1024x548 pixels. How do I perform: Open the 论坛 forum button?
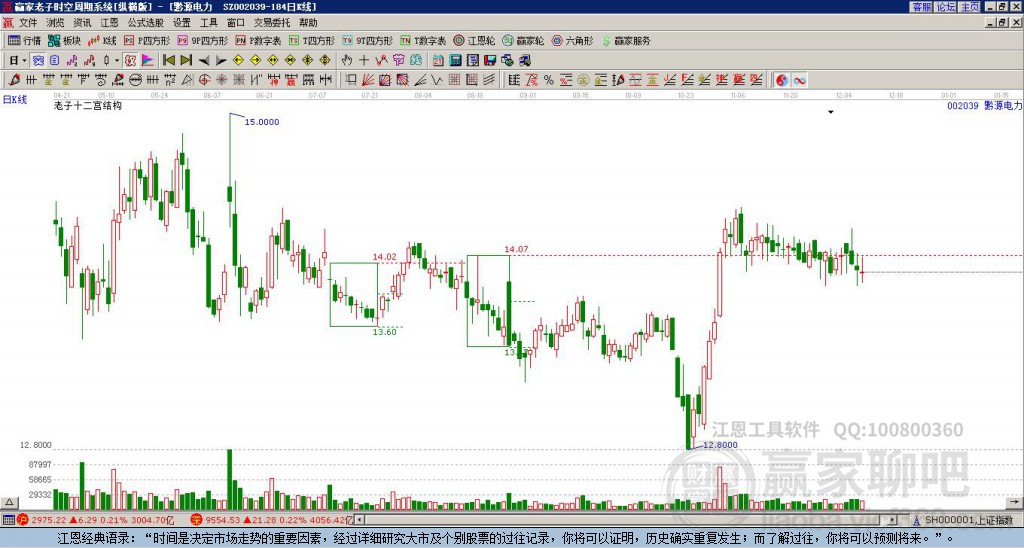(946, 7)
